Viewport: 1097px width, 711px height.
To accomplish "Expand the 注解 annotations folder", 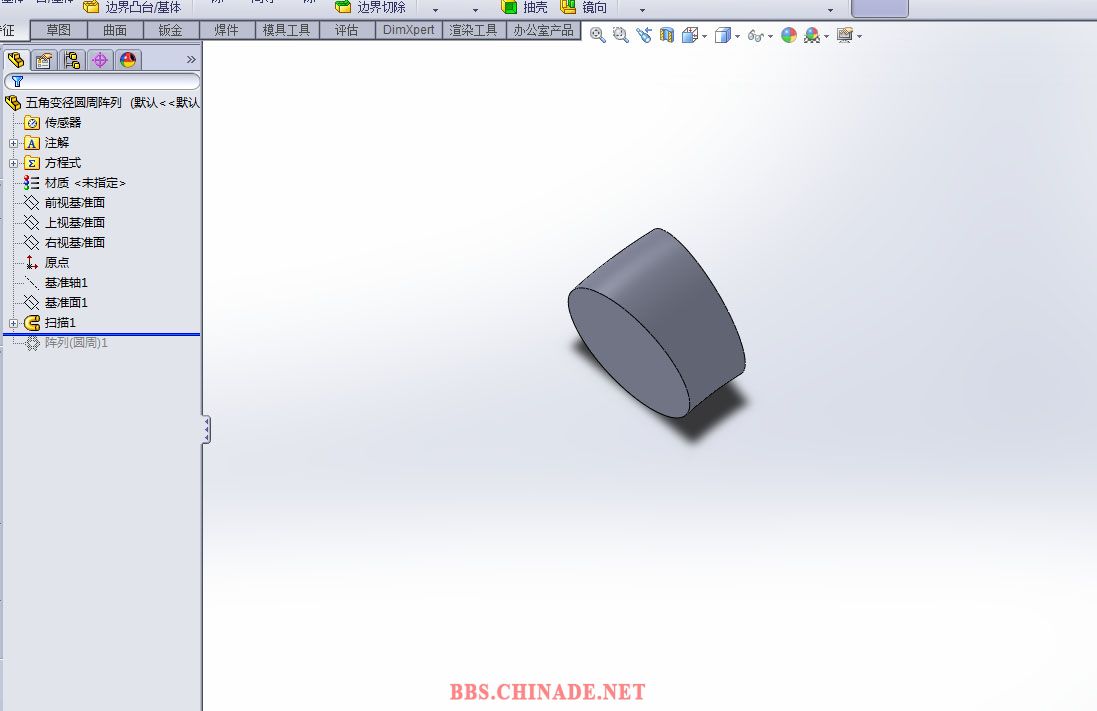I will coord(14,143).
